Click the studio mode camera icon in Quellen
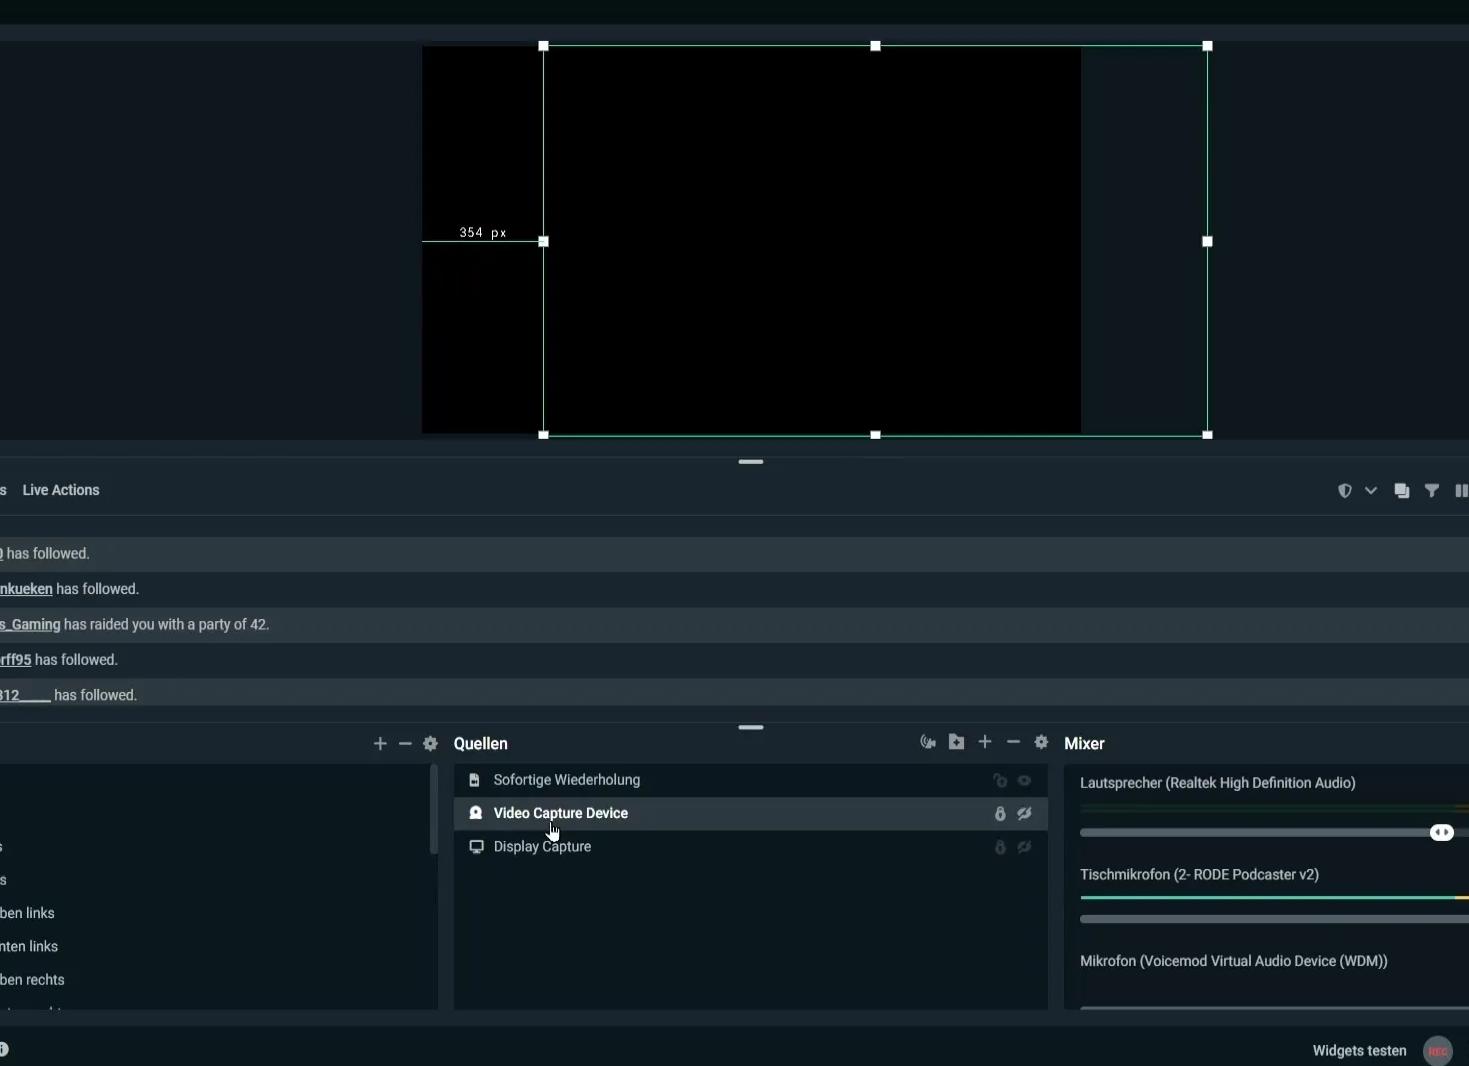 click(x=928, y=742)
